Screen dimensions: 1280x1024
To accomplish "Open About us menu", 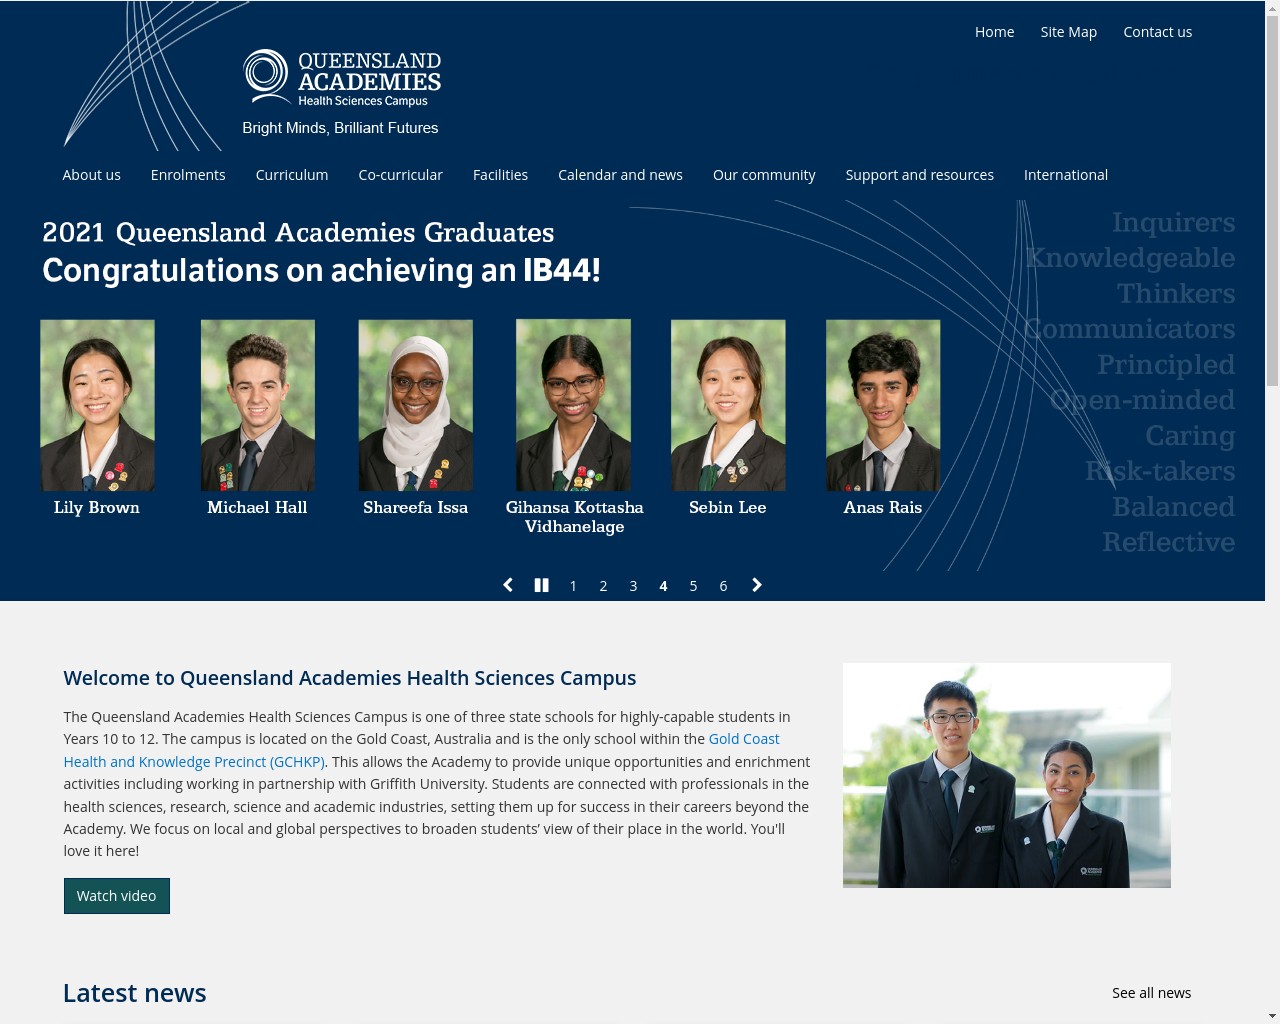I will point(91,175).
